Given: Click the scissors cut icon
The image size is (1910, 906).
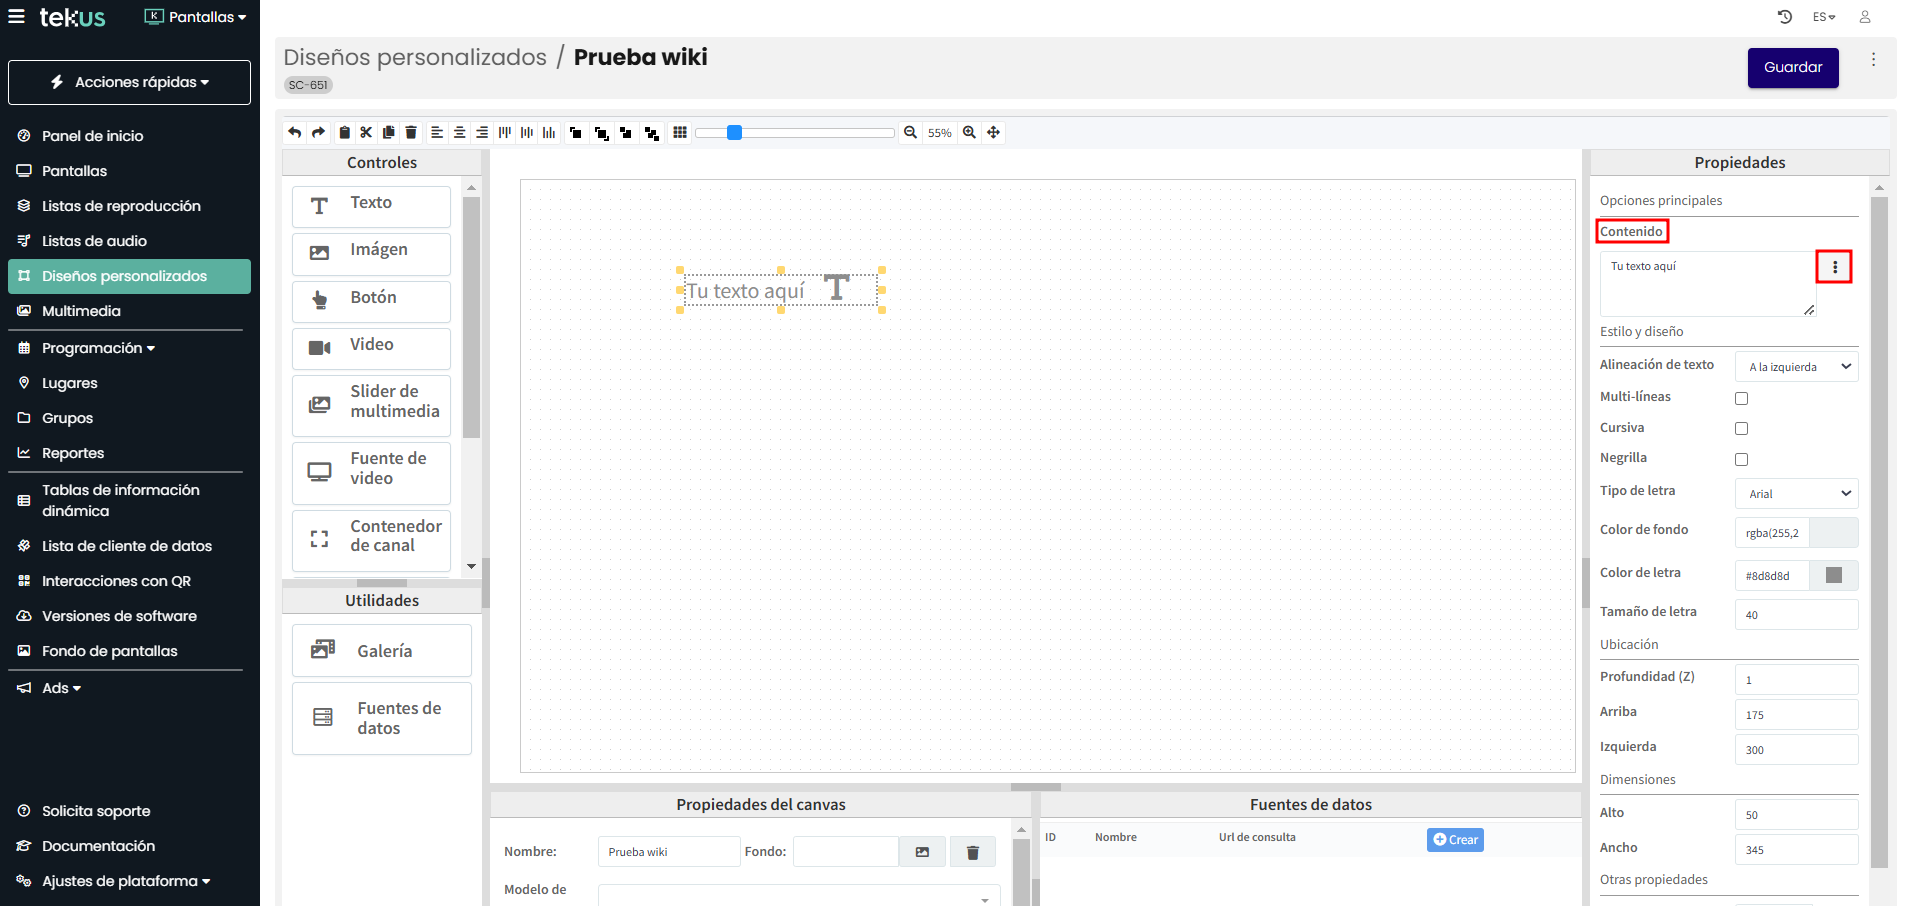Looking at the screenshot, I should coord(366,132).
